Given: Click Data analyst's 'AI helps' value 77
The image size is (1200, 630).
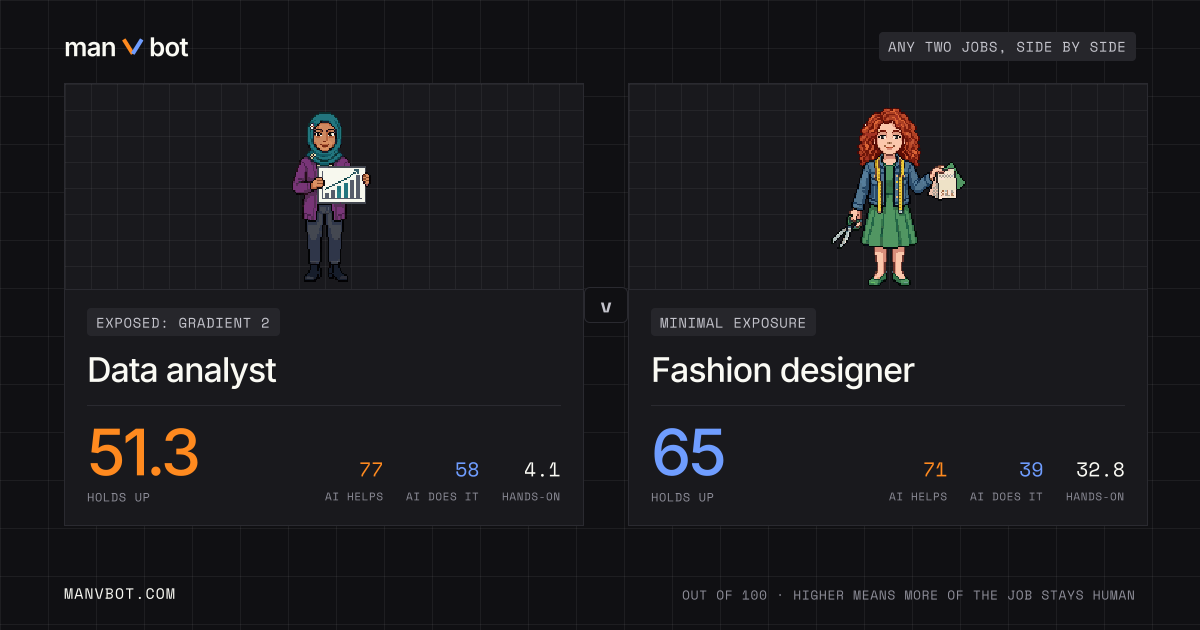Looking at the screenshot, I should 371,470.
